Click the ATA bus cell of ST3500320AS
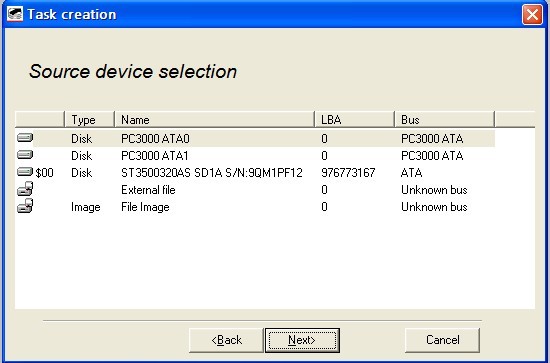Image resolution: width=550 pixels, height=363 pixels. coord(411,173)
